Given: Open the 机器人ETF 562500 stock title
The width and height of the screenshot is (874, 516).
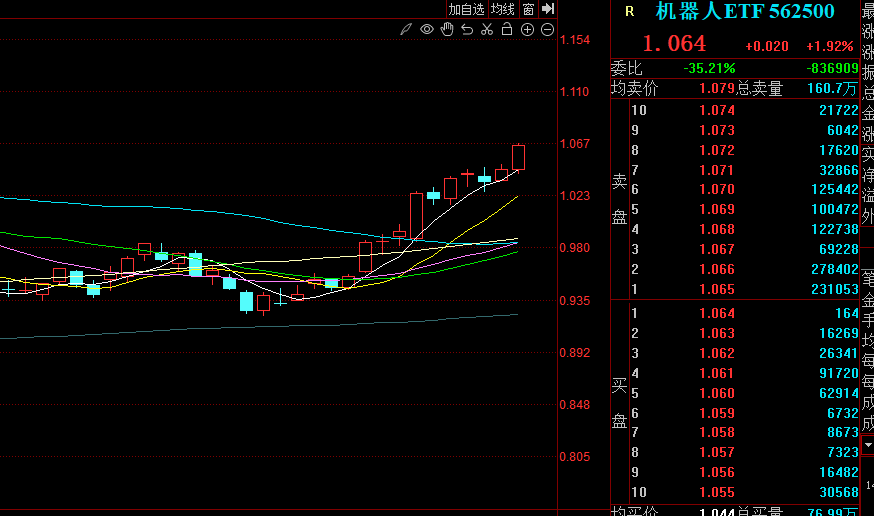Looking at the screenshot, I should (x=744, y=12).
